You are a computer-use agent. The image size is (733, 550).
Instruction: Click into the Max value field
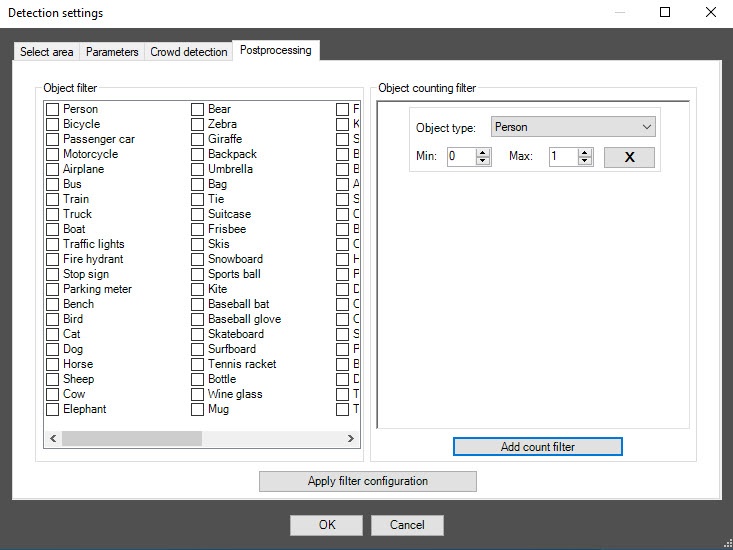(x=562, y=157)
